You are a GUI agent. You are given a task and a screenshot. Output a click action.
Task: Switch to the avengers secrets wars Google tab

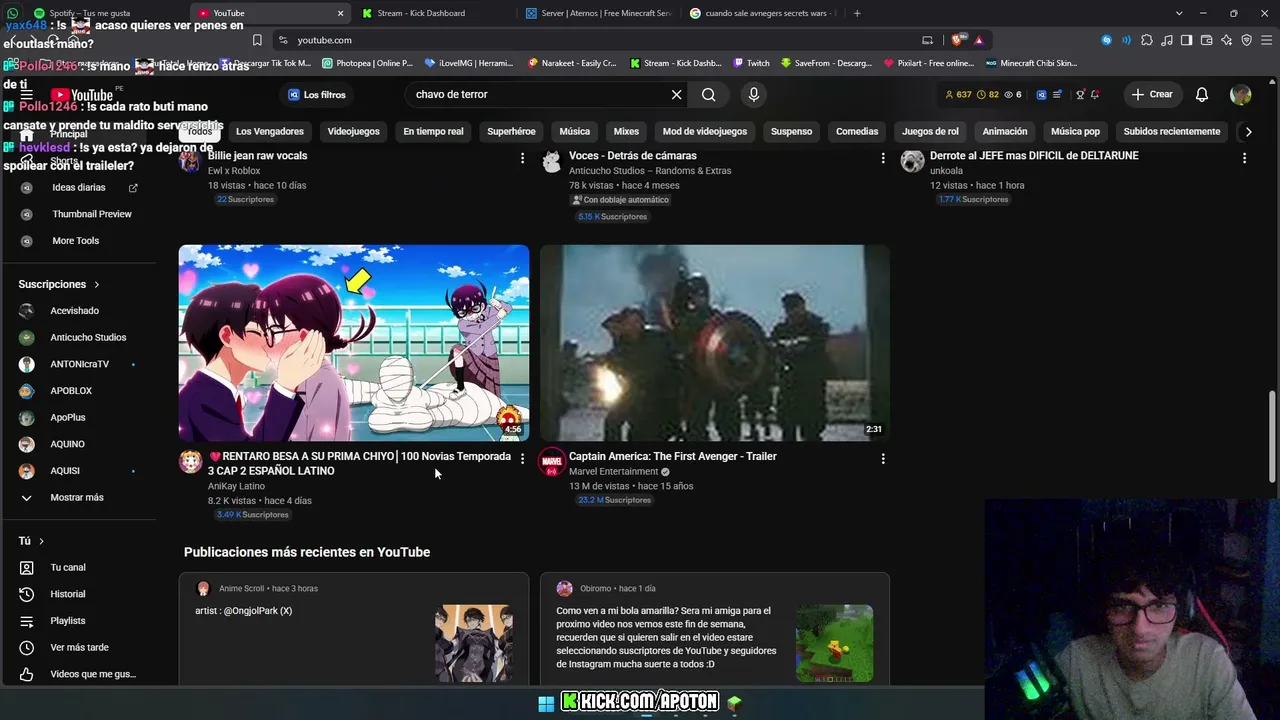point(762,13)
